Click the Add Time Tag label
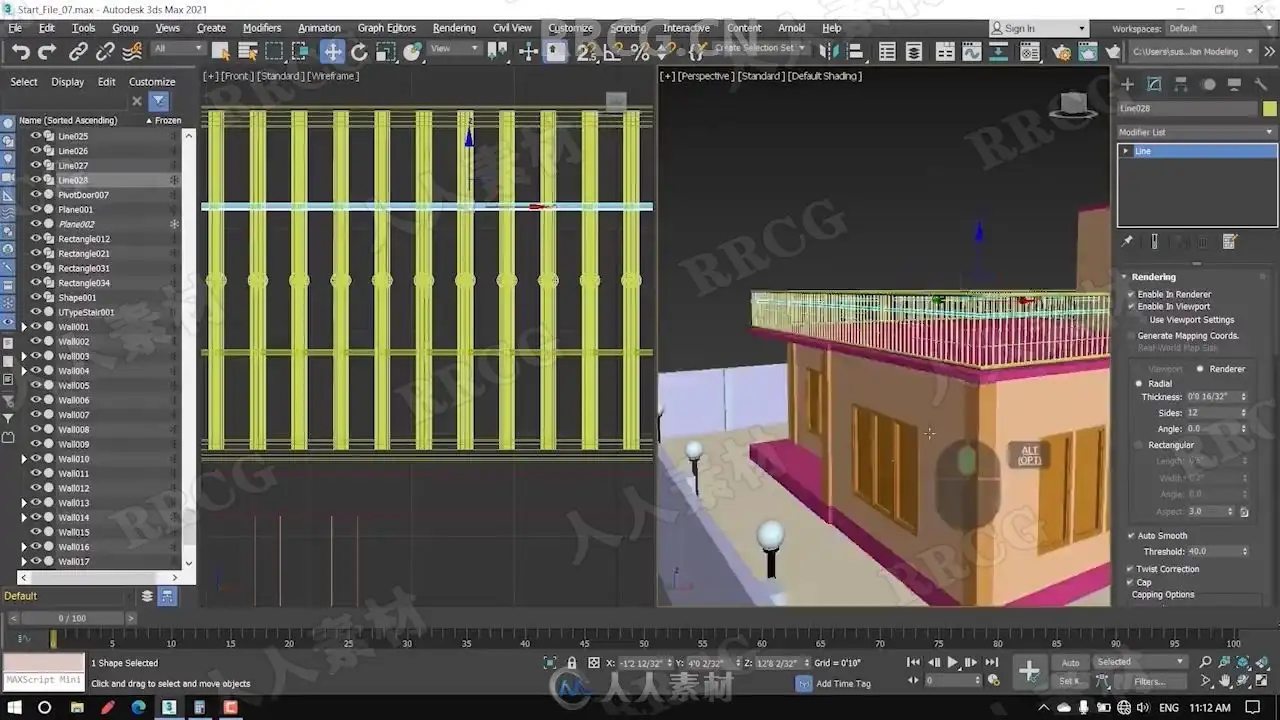The image size is (1280, 720). (x=843, y=684)
